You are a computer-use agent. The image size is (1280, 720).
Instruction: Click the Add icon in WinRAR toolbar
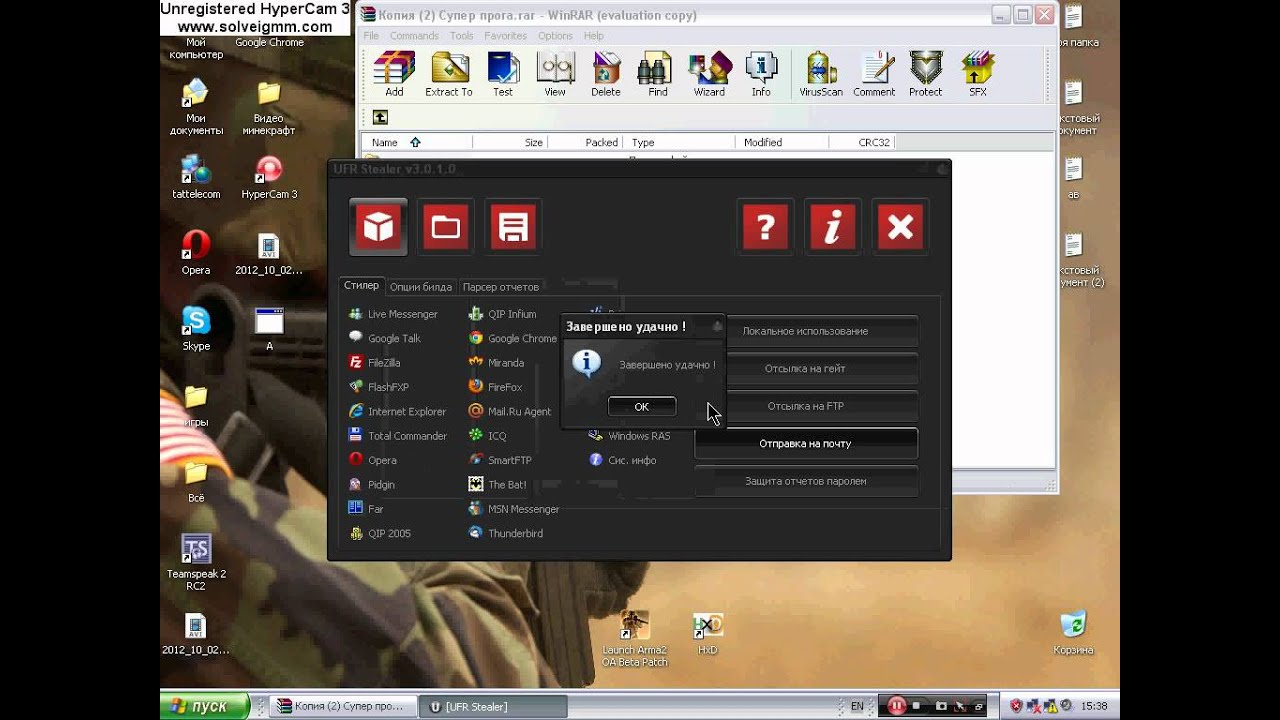pyautogui.click(x=394, y=75)
